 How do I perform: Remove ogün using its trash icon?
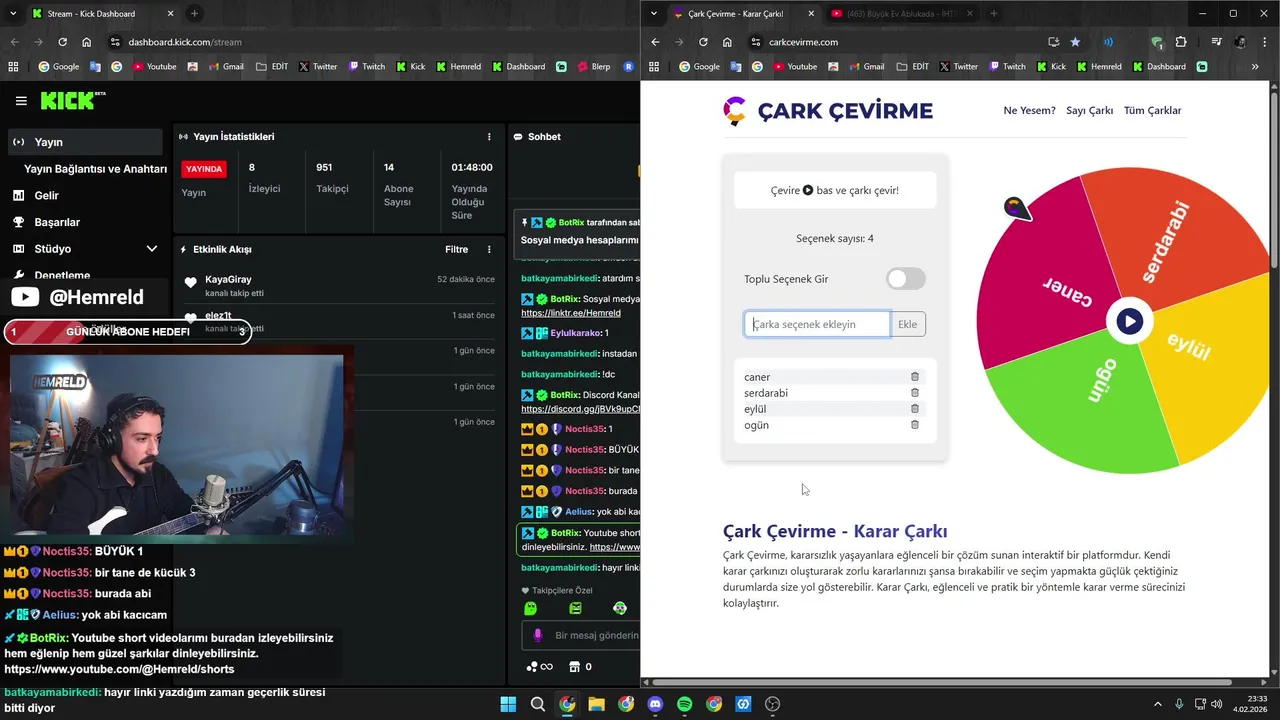pos(914,425)
